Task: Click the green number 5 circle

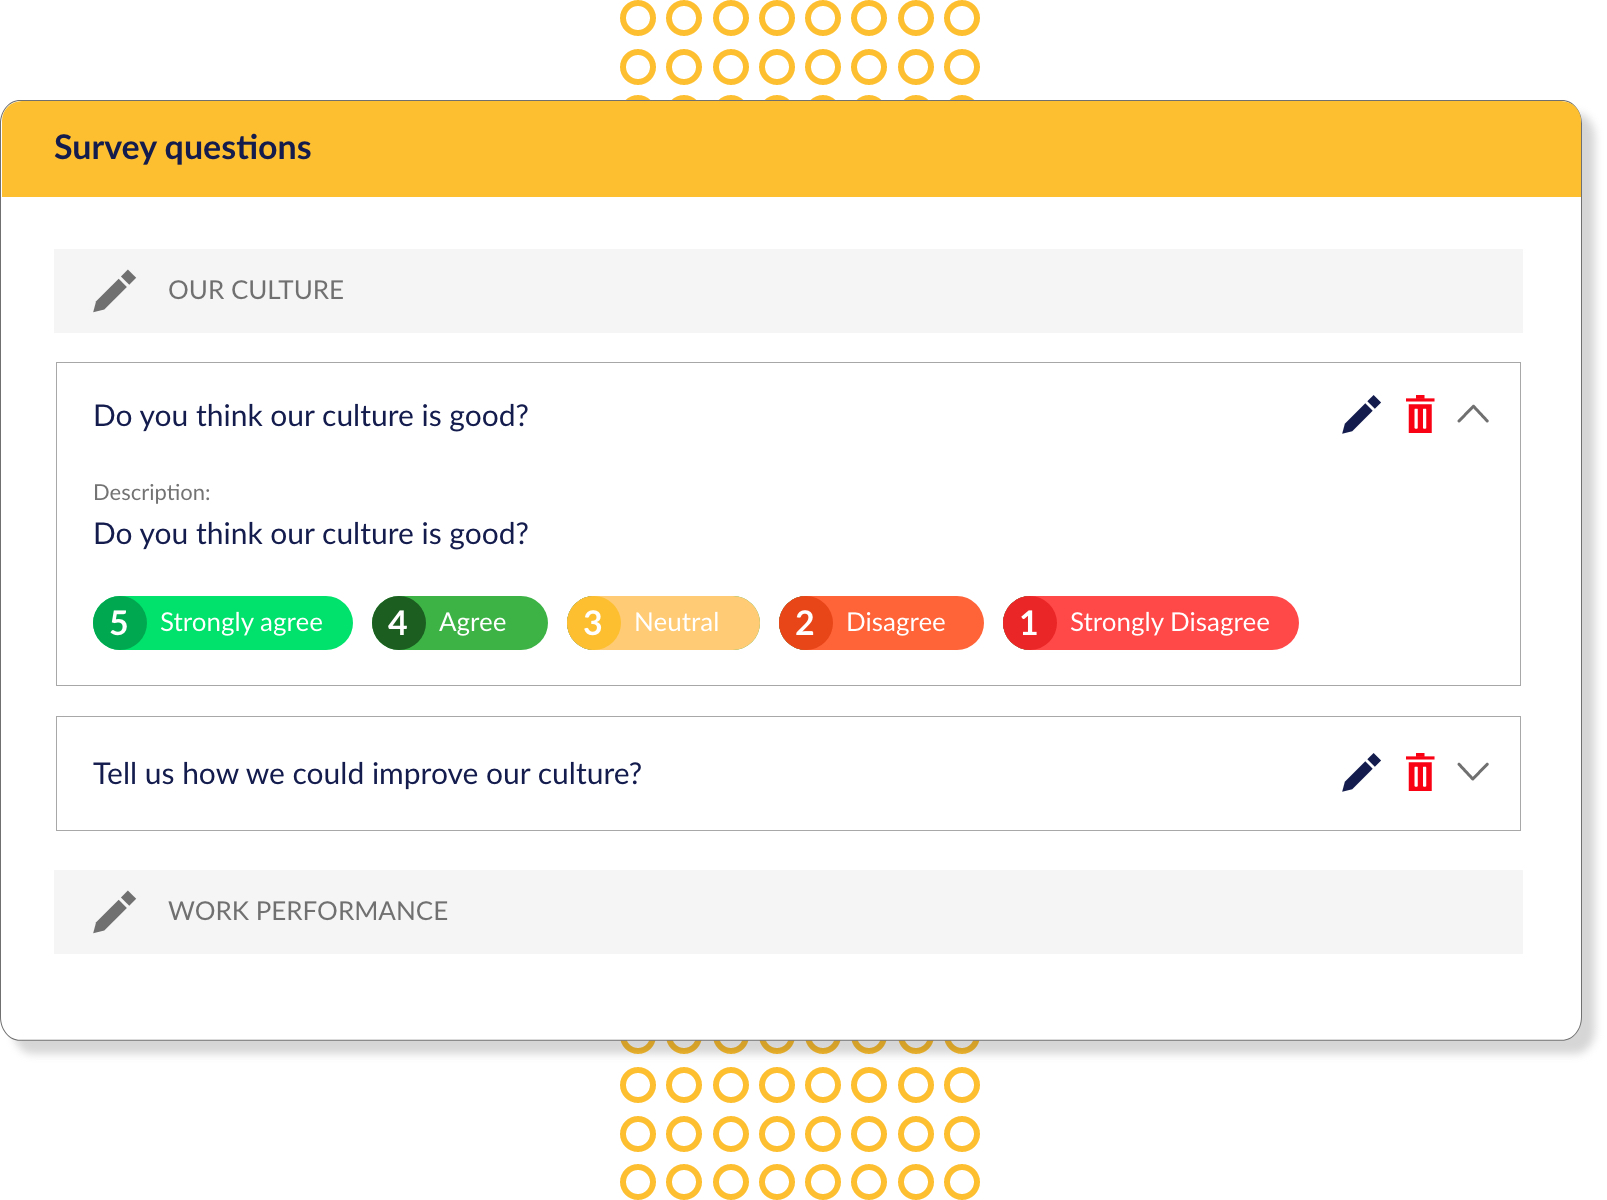Action: (119, 623)
